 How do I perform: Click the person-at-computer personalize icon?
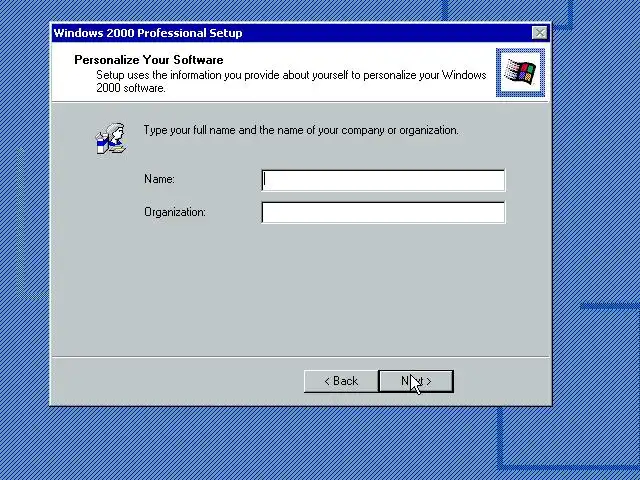pyautogui.click(x=111, y=139)
